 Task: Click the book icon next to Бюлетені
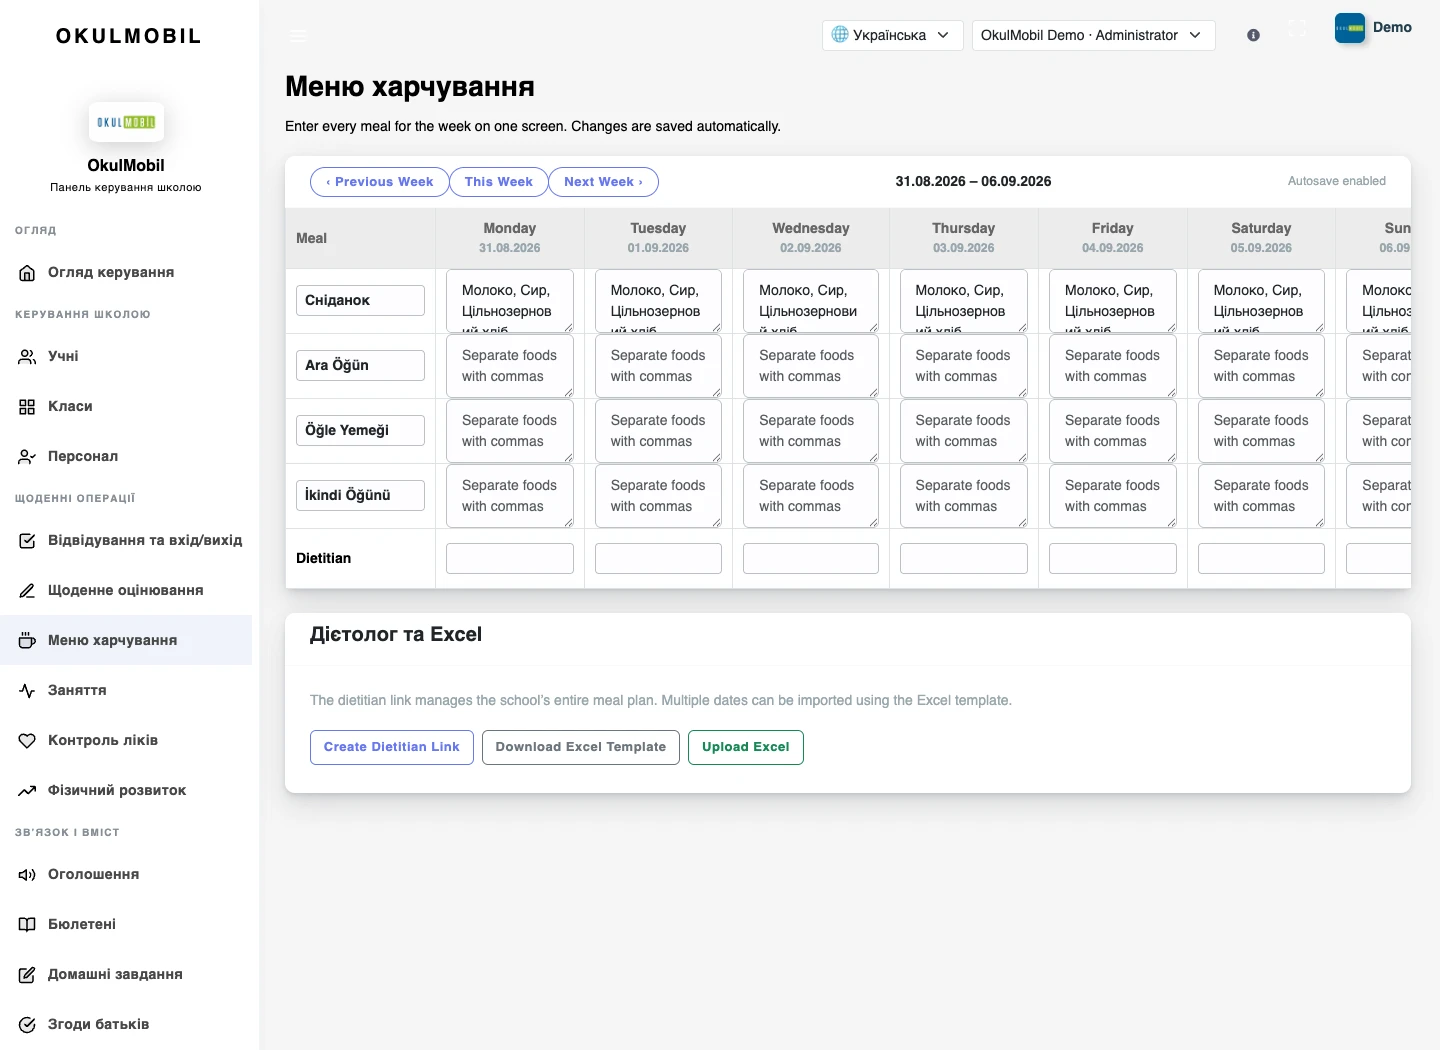click(x=27, y=925)
